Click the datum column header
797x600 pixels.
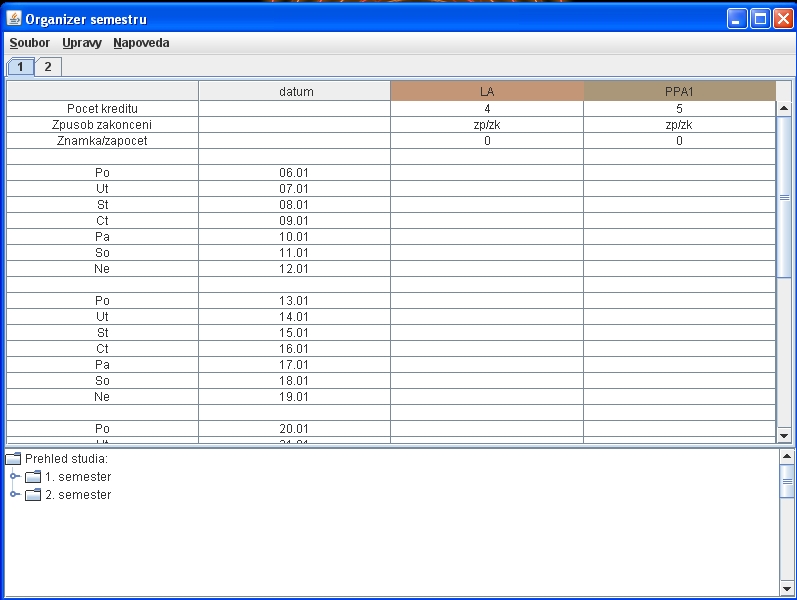[295, 92]
